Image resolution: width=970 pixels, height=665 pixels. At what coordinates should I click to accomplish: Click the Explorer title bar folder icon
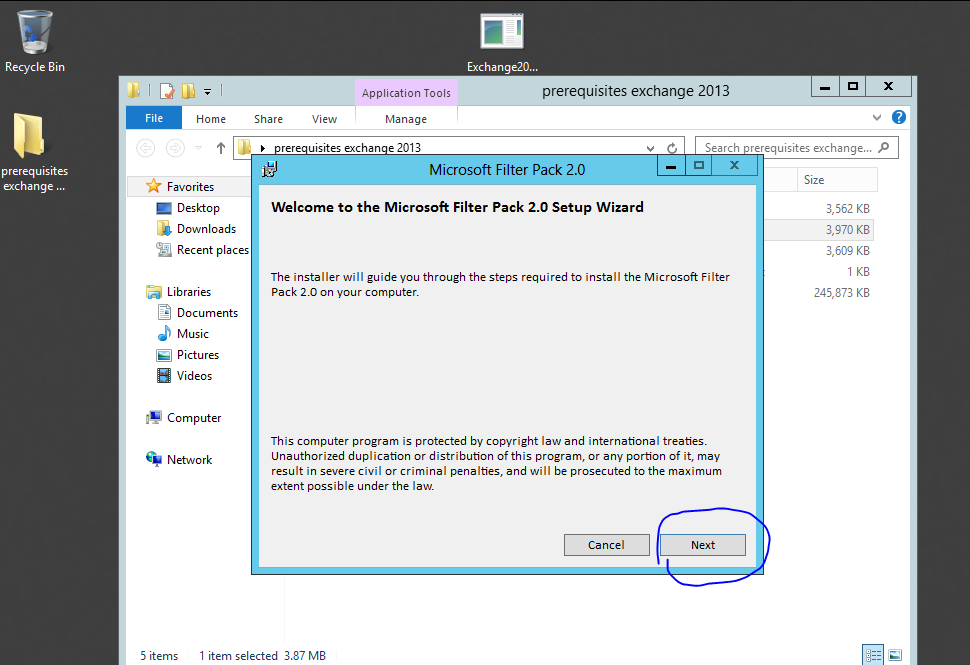(134, 91)
